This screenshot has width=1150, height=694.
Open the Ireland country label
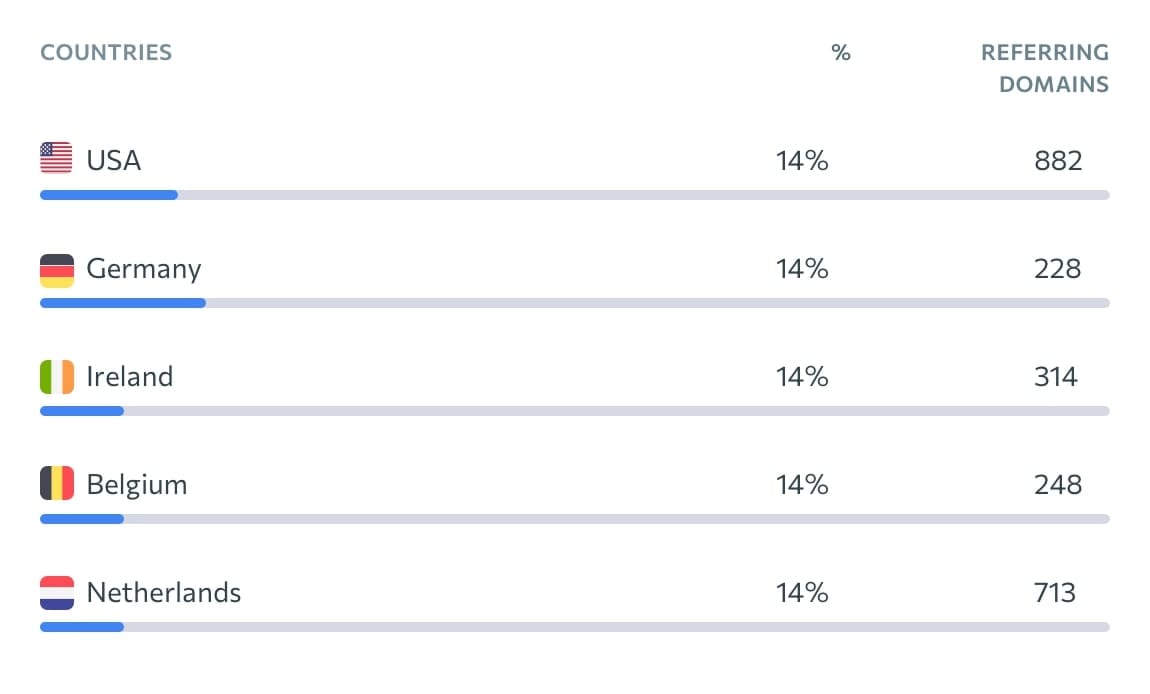[x=130, y=377]
